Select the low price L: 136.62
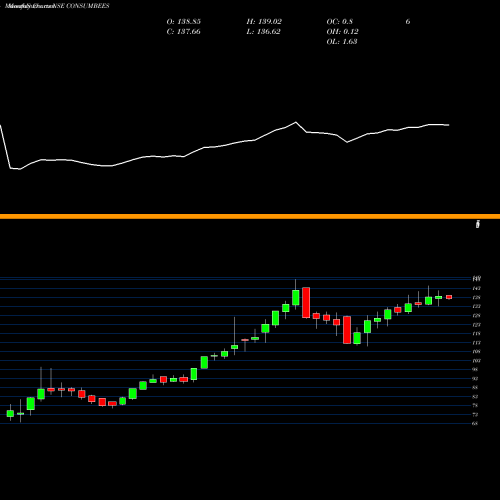The width and height of the screenshot is (500, 500). click(263, 32)
